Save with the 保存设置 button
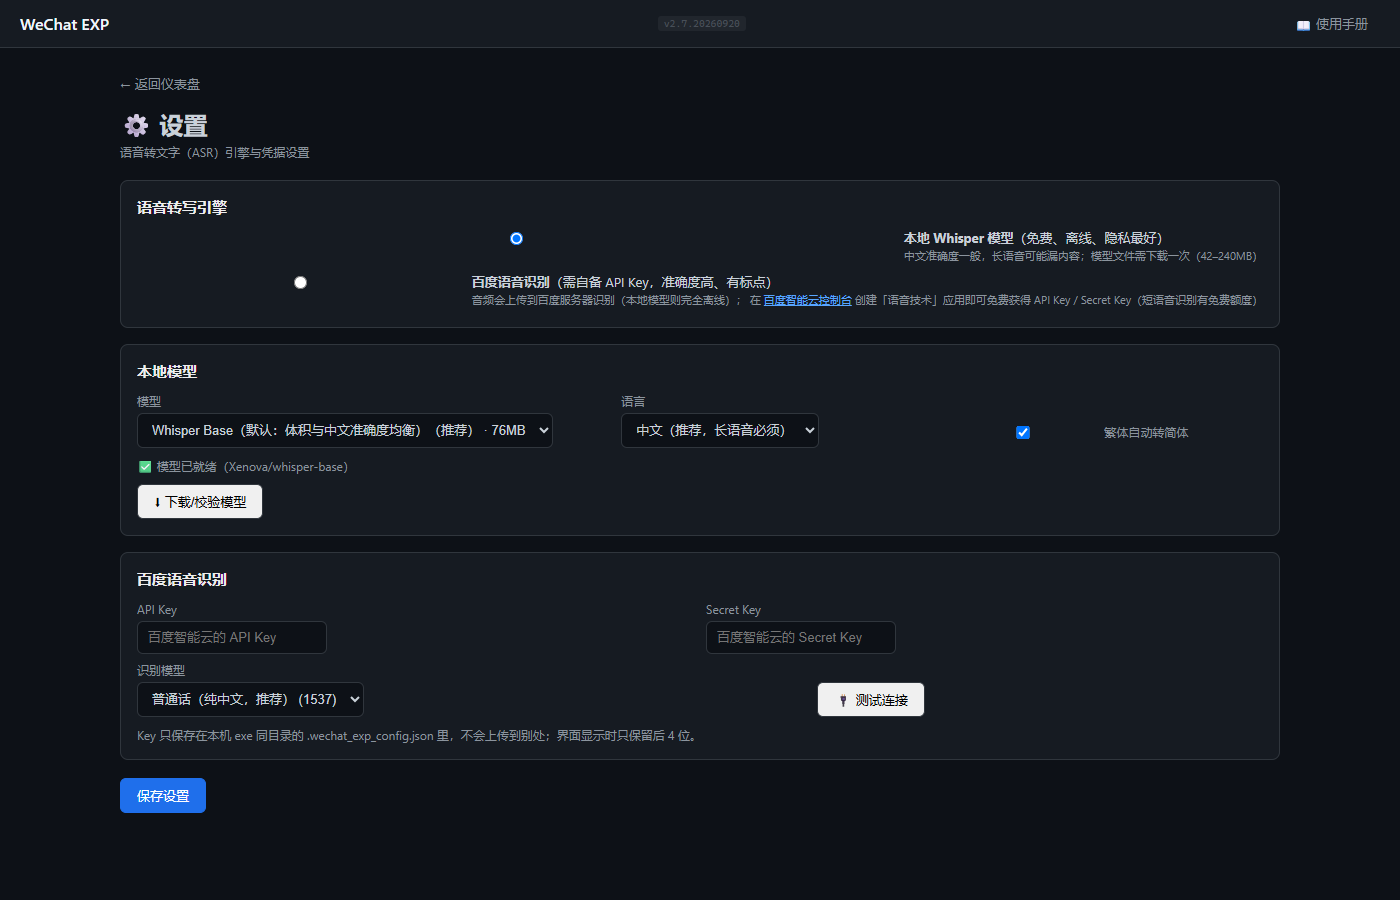 coord(163,796)
